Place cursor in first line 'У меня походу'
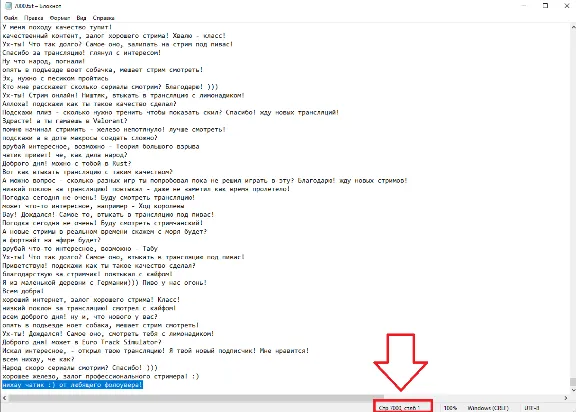Screen dimensions: 576x412 (x=57, y=27)
